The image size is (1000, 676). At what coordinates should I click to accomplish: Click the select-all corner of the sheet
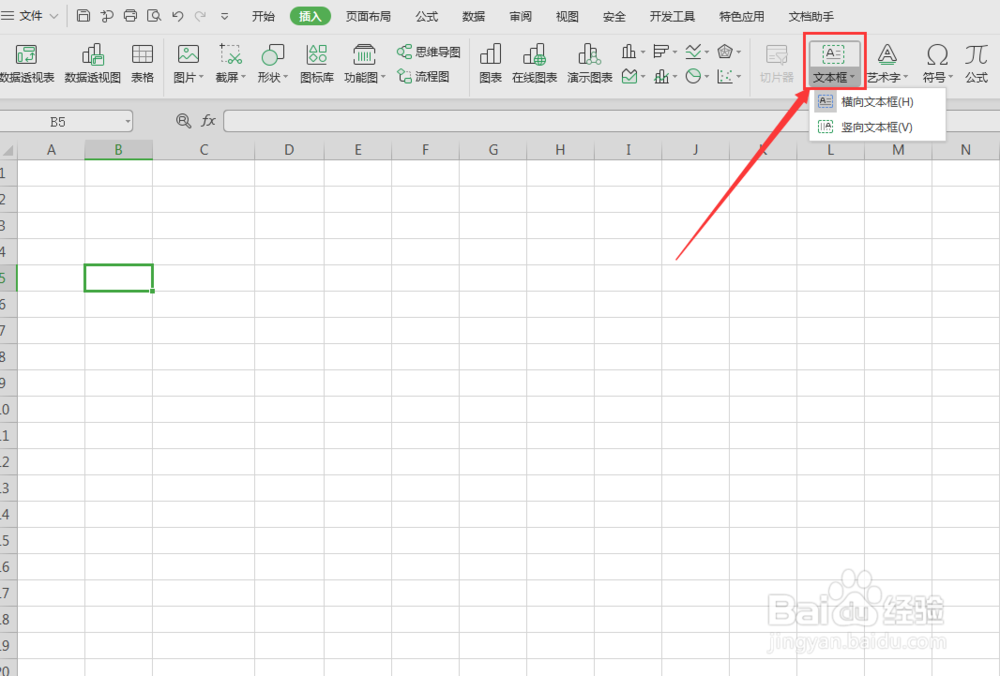[x=8, y=150]
